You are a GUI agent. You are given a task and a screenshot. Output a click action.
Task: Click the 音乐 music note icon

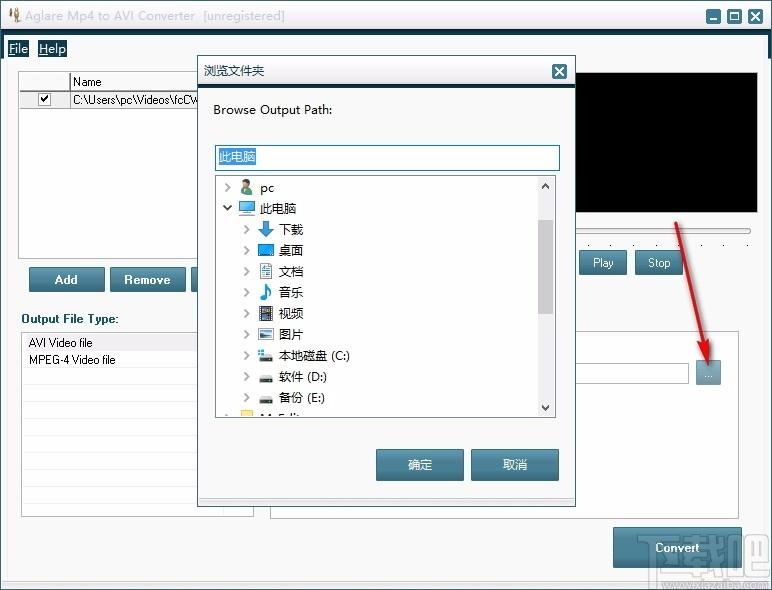coord(266,292)
